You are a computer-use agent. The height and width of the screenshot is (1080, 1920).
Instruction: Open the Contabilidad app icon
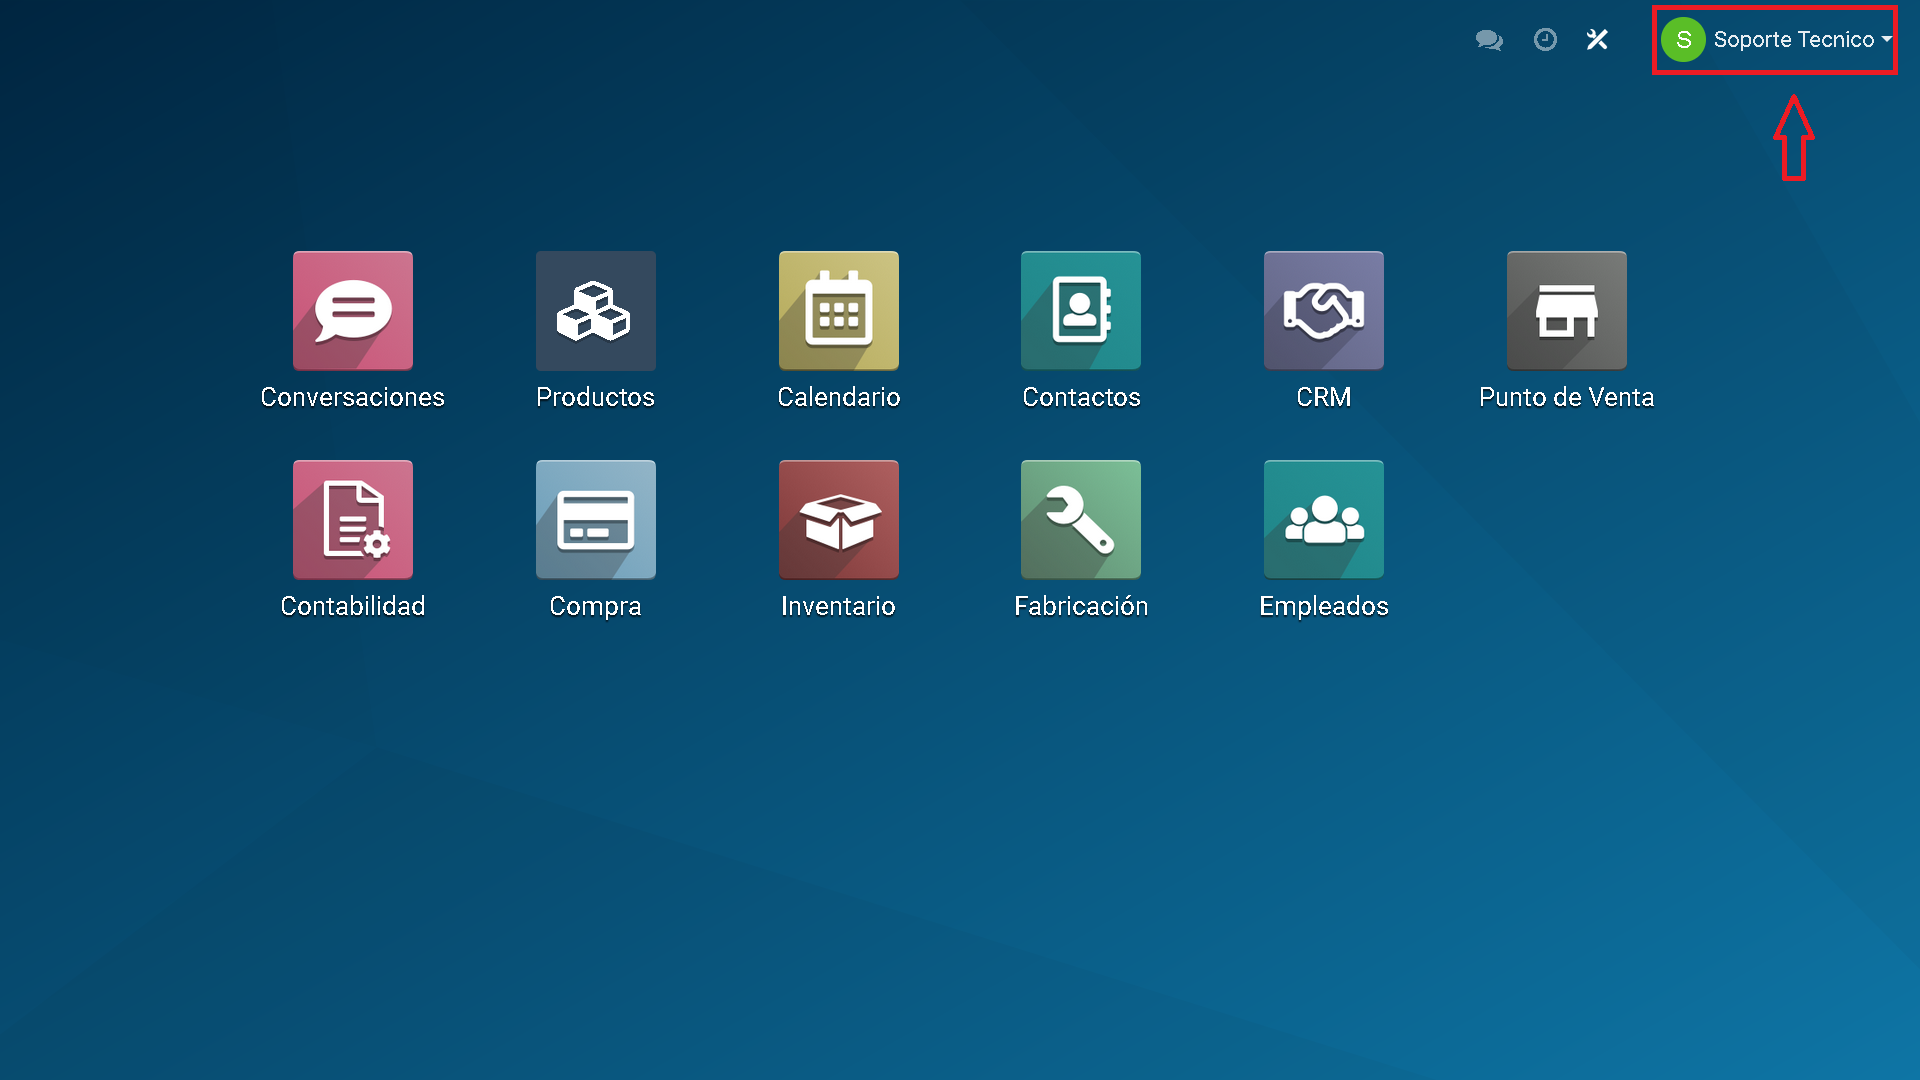point(352,520)
